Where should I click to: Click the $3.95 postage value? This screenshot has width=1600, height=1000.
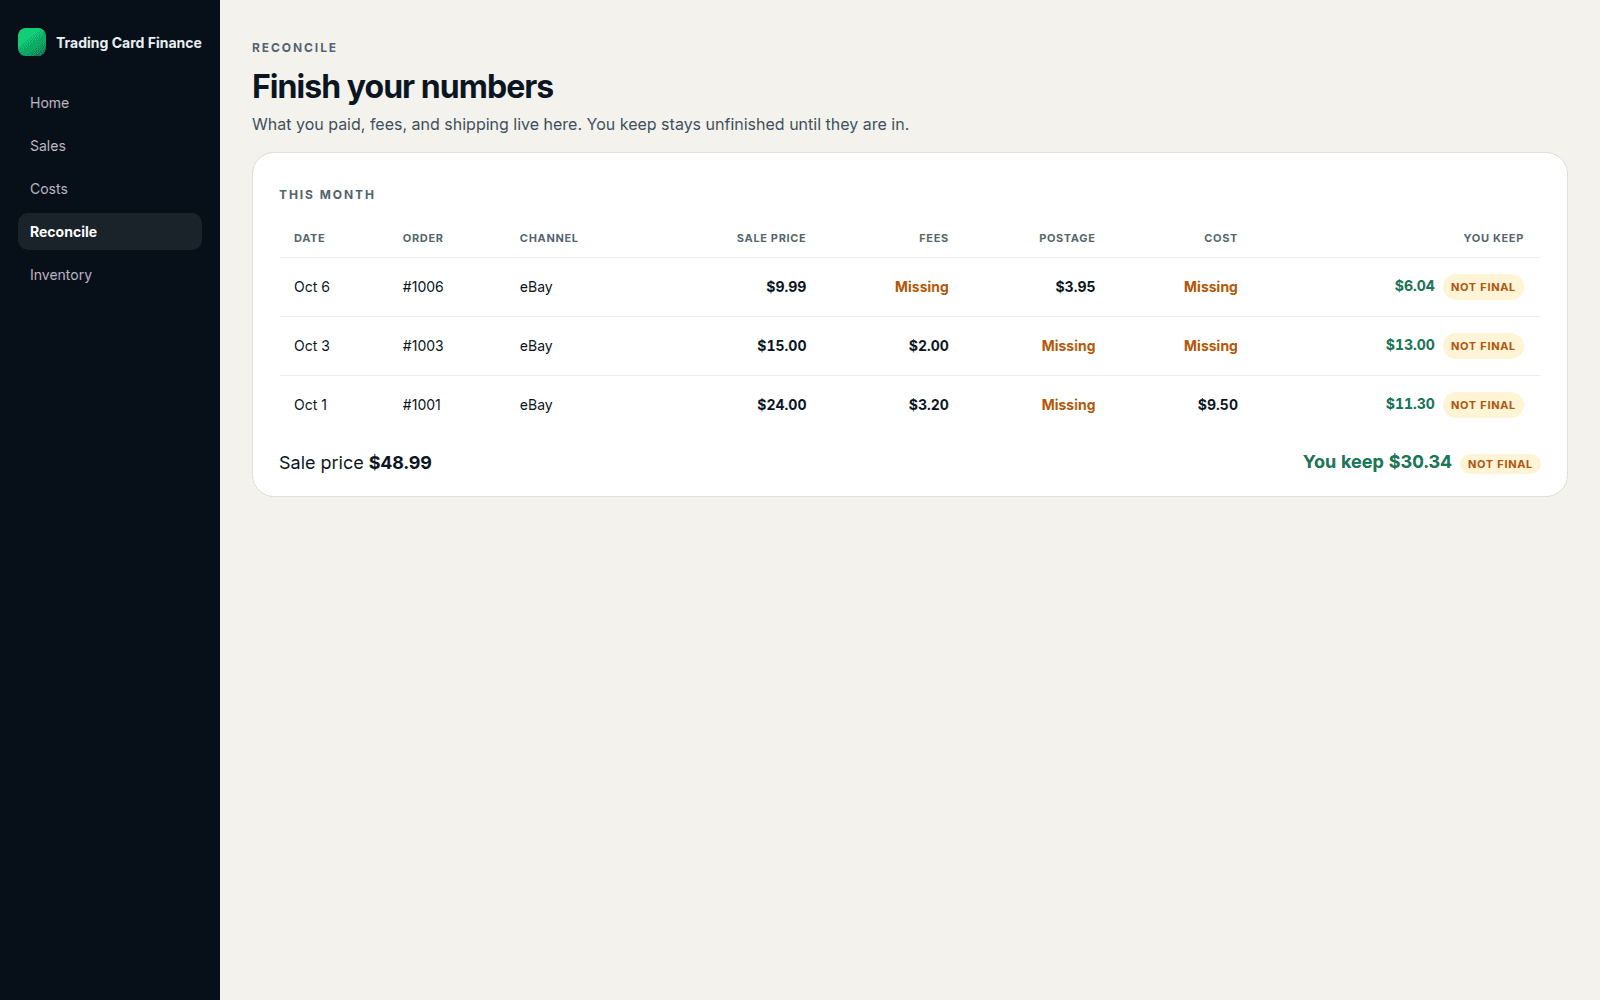pyautogui.click(x=1075, y=287)
